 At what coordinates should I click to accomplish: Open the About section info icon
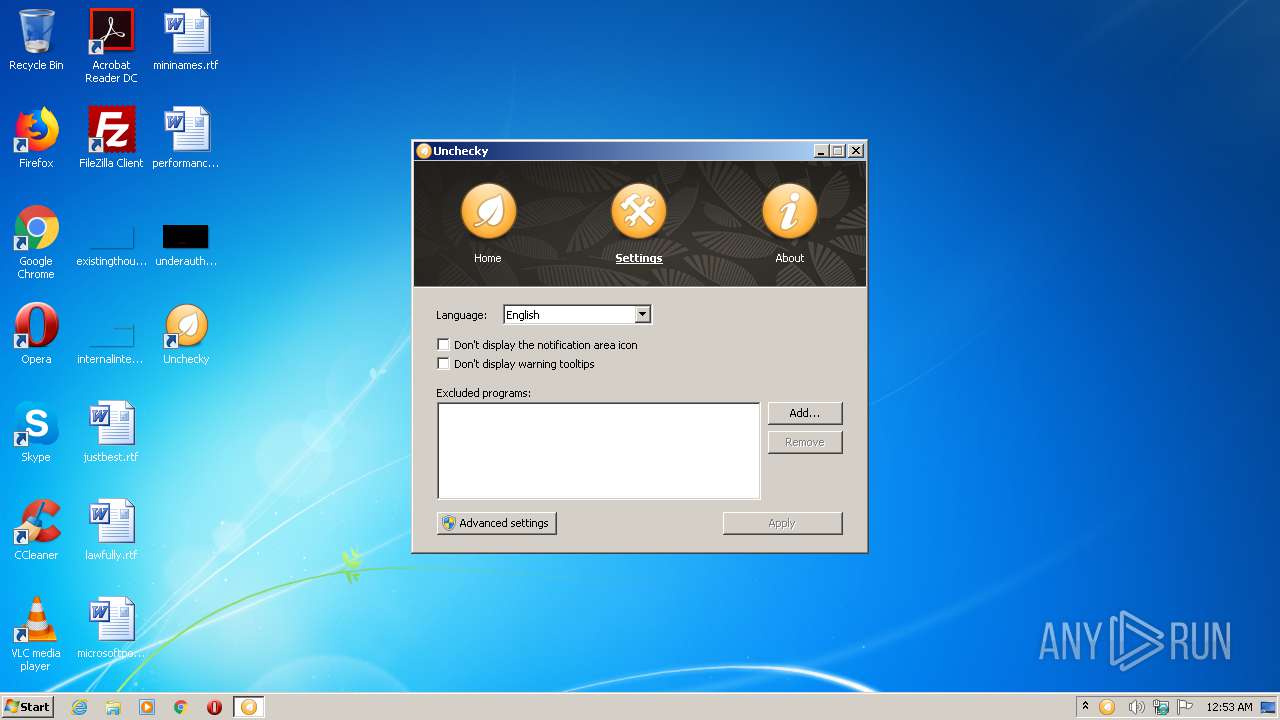(790, 223)
